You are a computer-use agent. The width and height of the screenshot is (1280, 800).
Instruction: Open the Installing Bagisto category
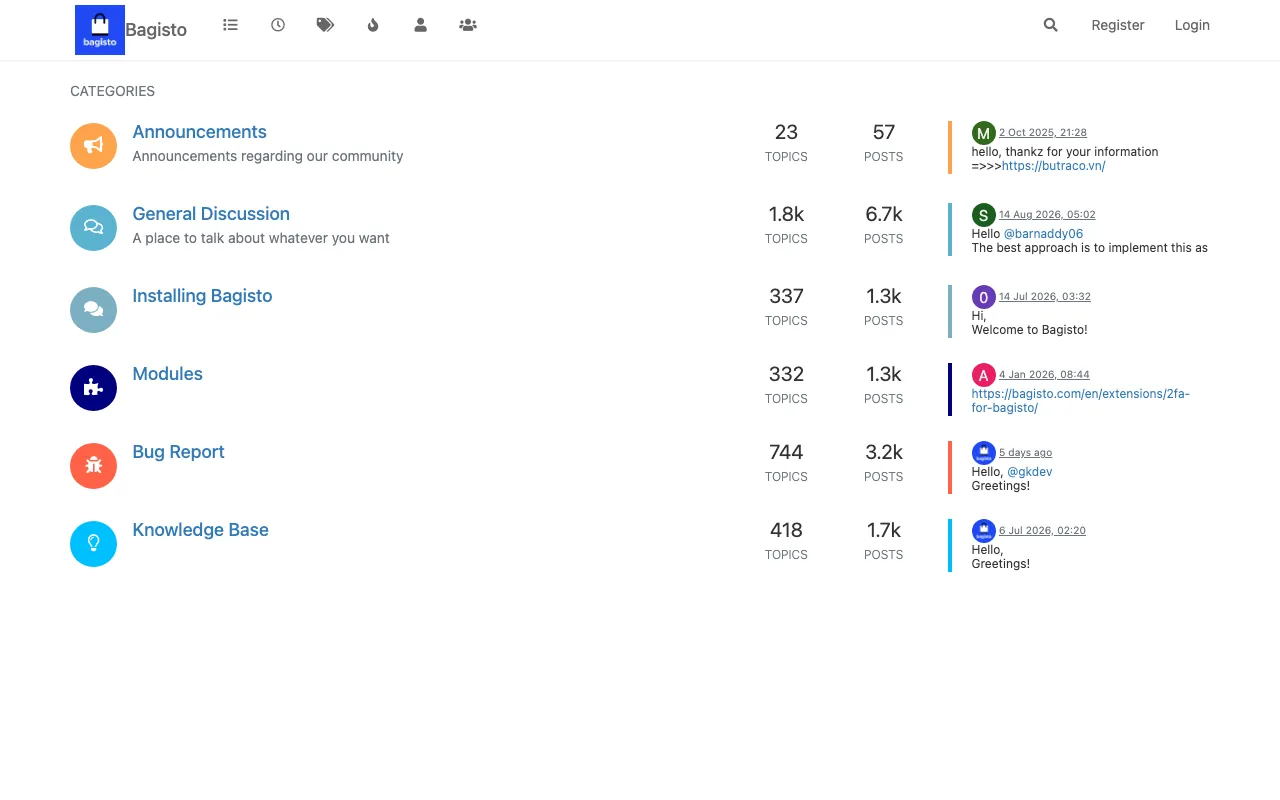[202, 296]
